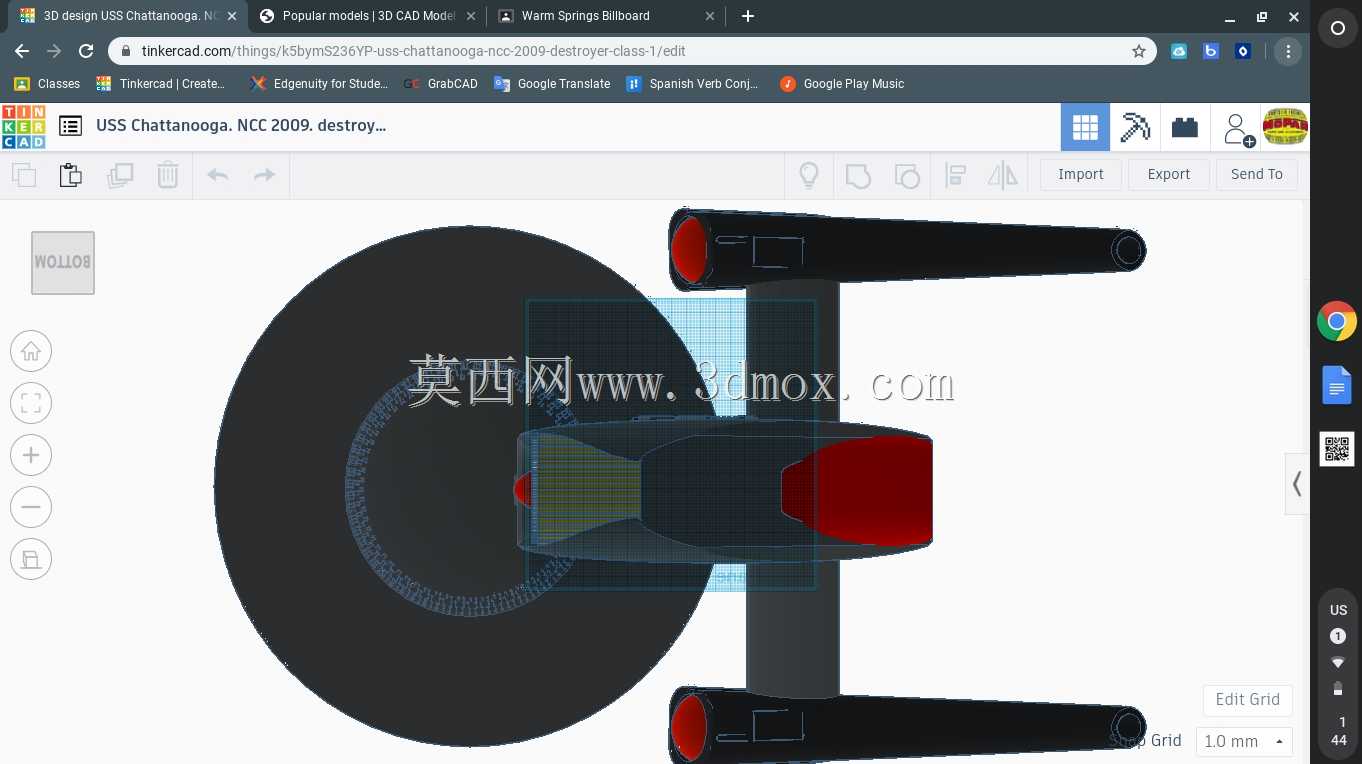Close the Popular models tab
This screenshot has width=1362, height=764.
click(x=471, y=16)
